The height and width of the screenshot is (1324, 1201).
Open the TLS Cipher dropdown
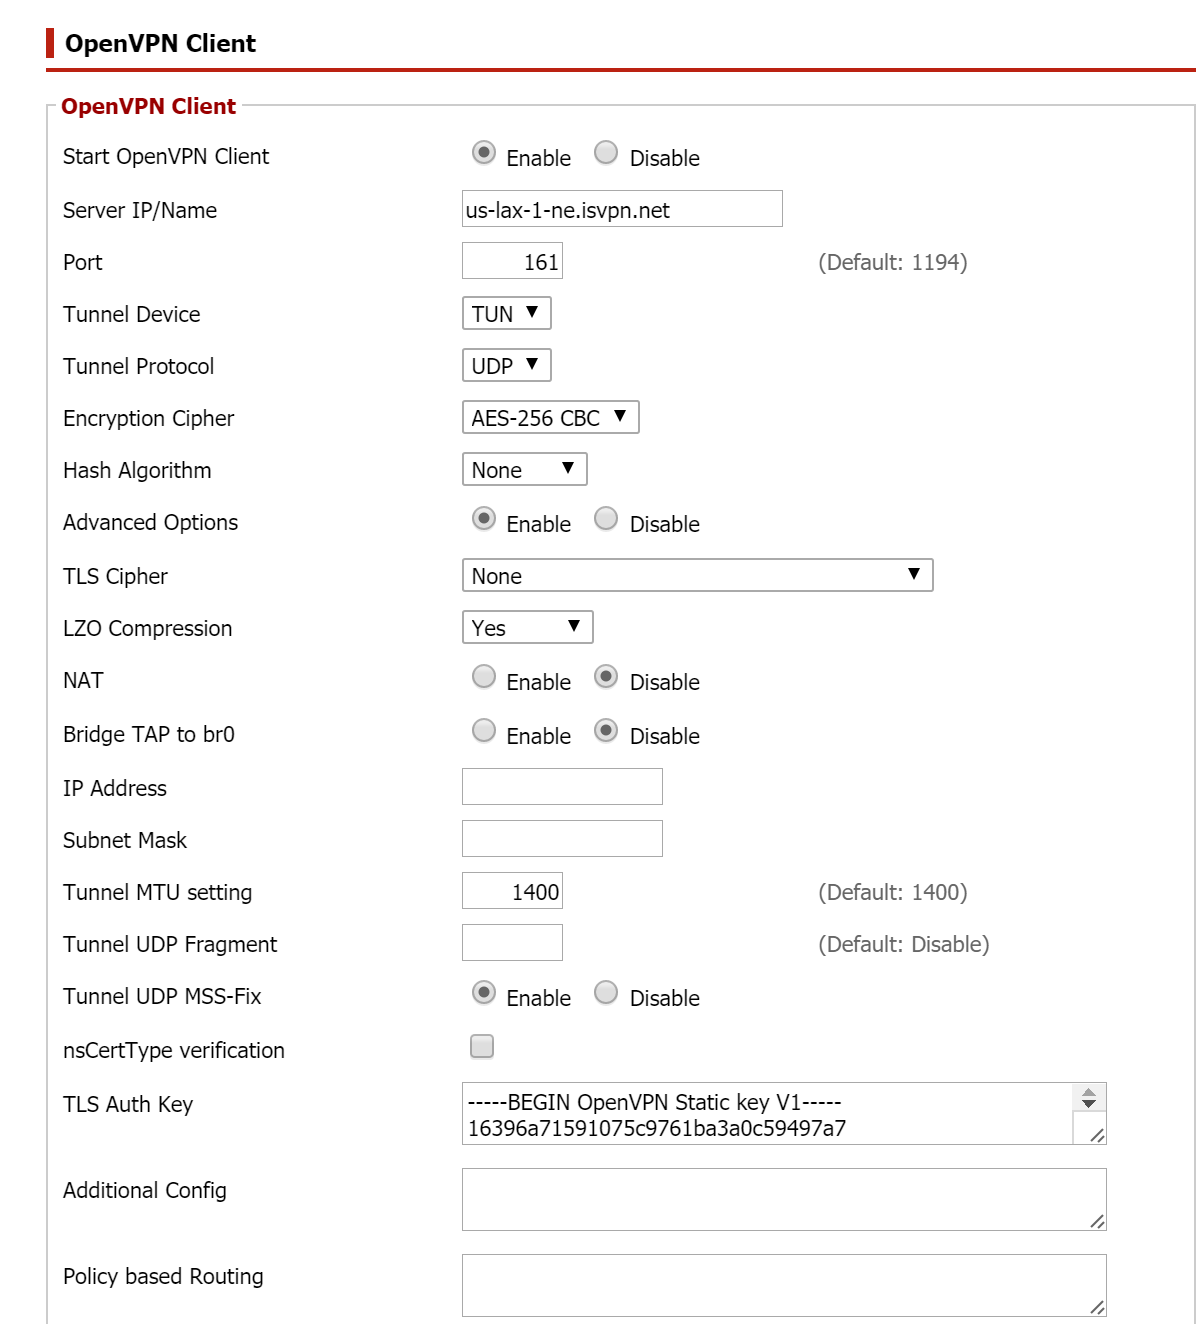(x=697, y=575)
